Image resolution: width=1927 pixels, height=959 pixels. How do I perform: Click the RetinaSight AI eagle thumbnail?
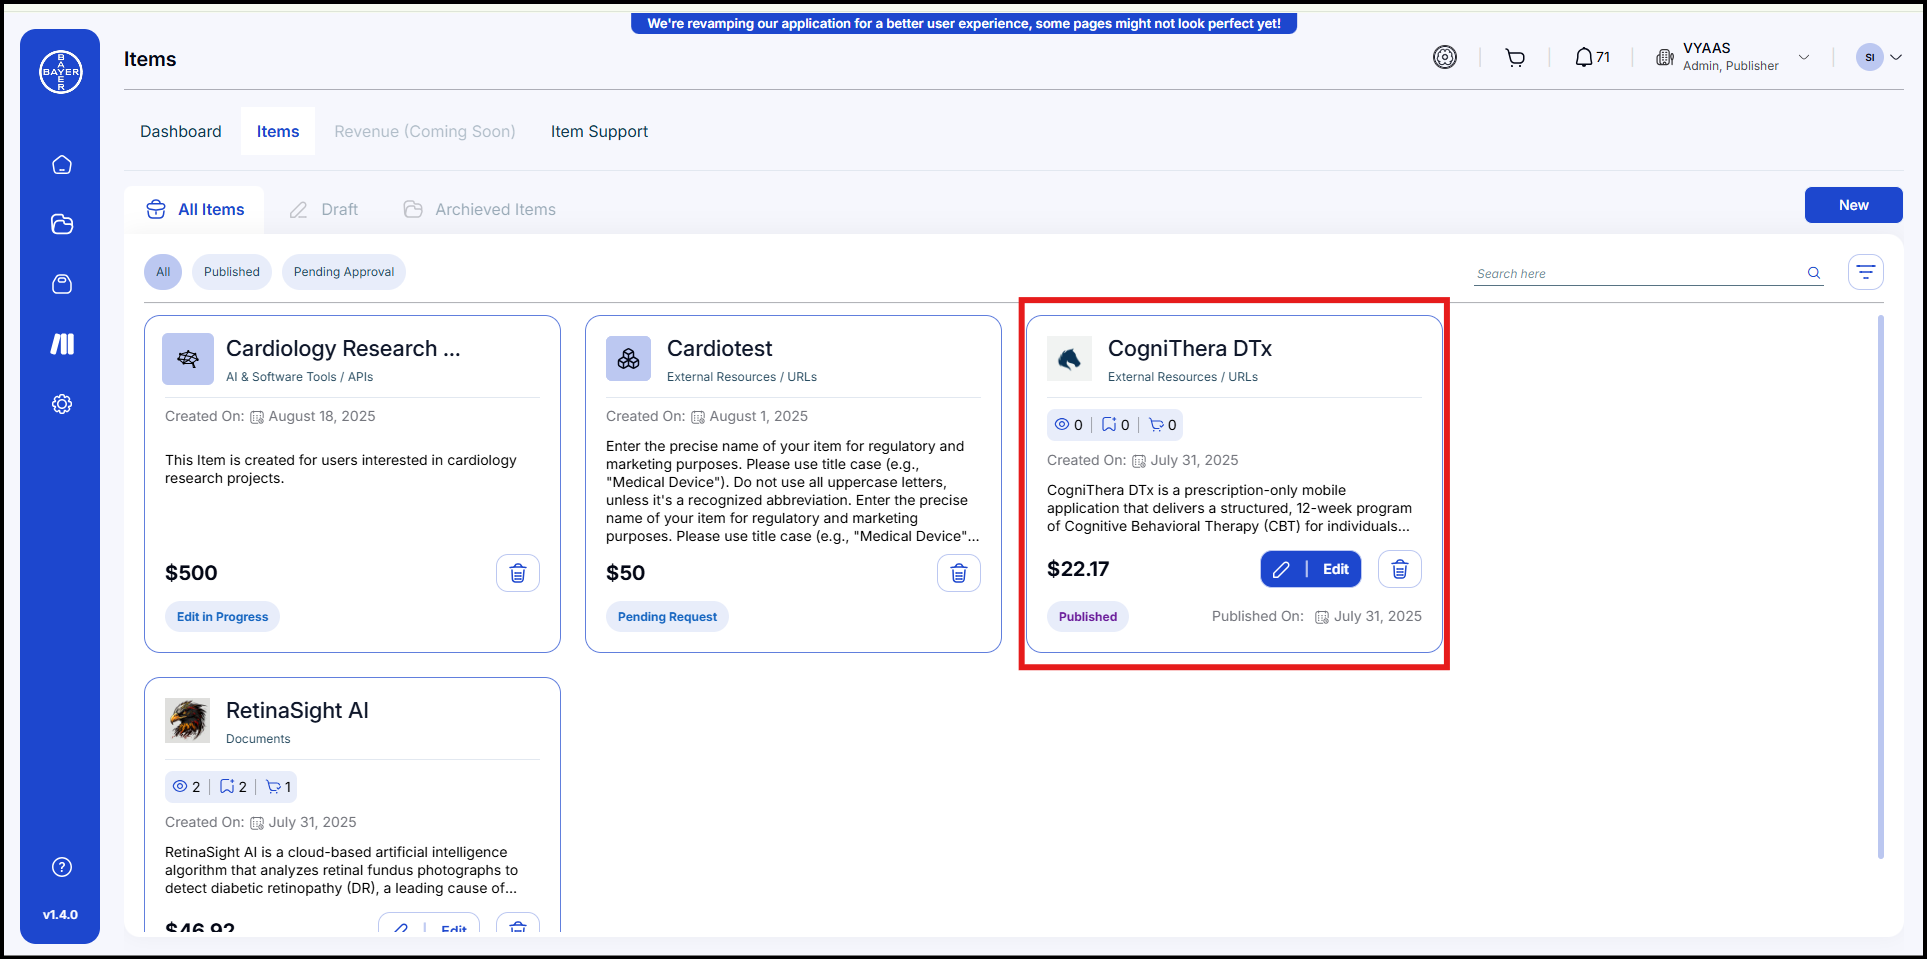(188, 721)
